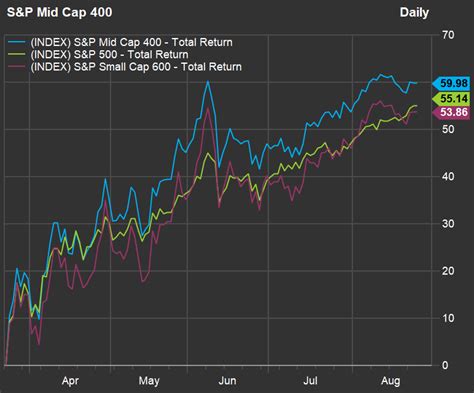
Task: Click the S&P Mid Cap 400 chart title
Action: click(x=59, y=13)
